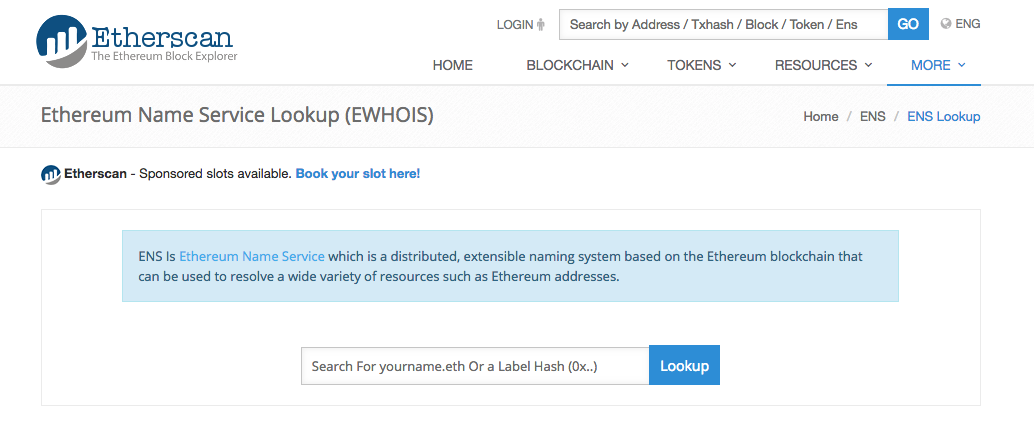Viewport: 1034px width, 421px height.
Task: Expand the TOKENS menu
Action: (701, 65)
